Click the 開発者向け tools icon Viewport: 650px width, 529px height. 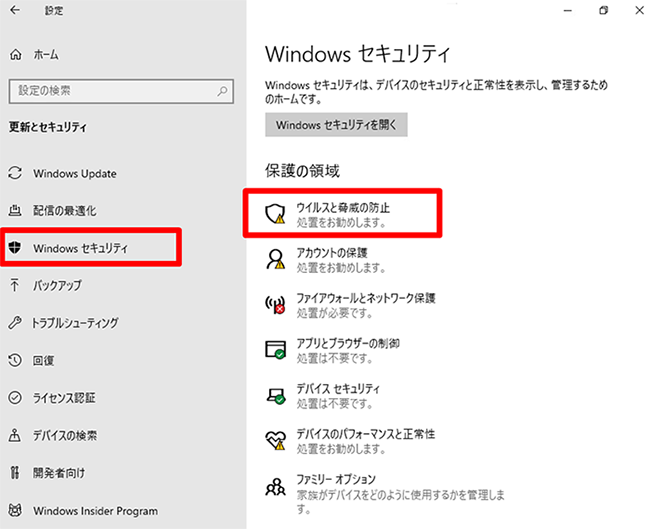point(15,472)
